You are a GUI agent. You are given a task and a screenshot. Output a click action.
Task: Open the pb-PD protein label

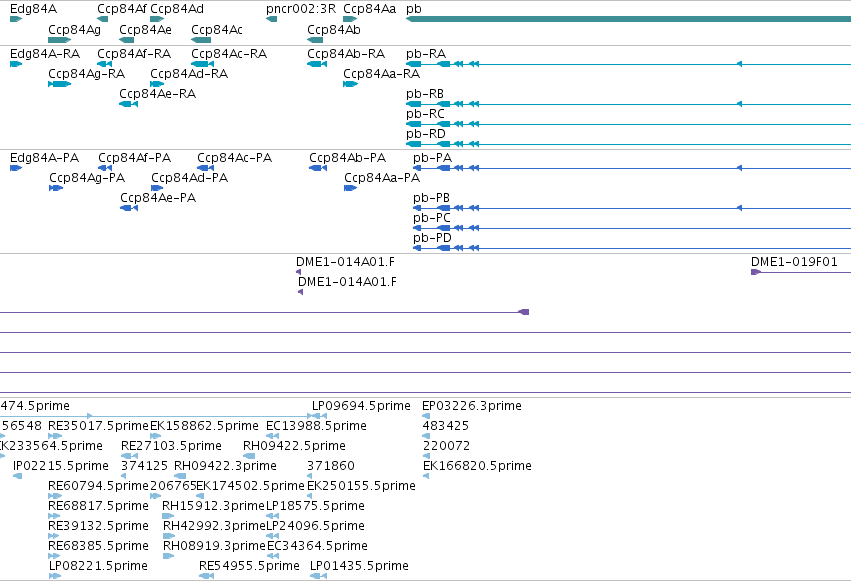[432, 238]
